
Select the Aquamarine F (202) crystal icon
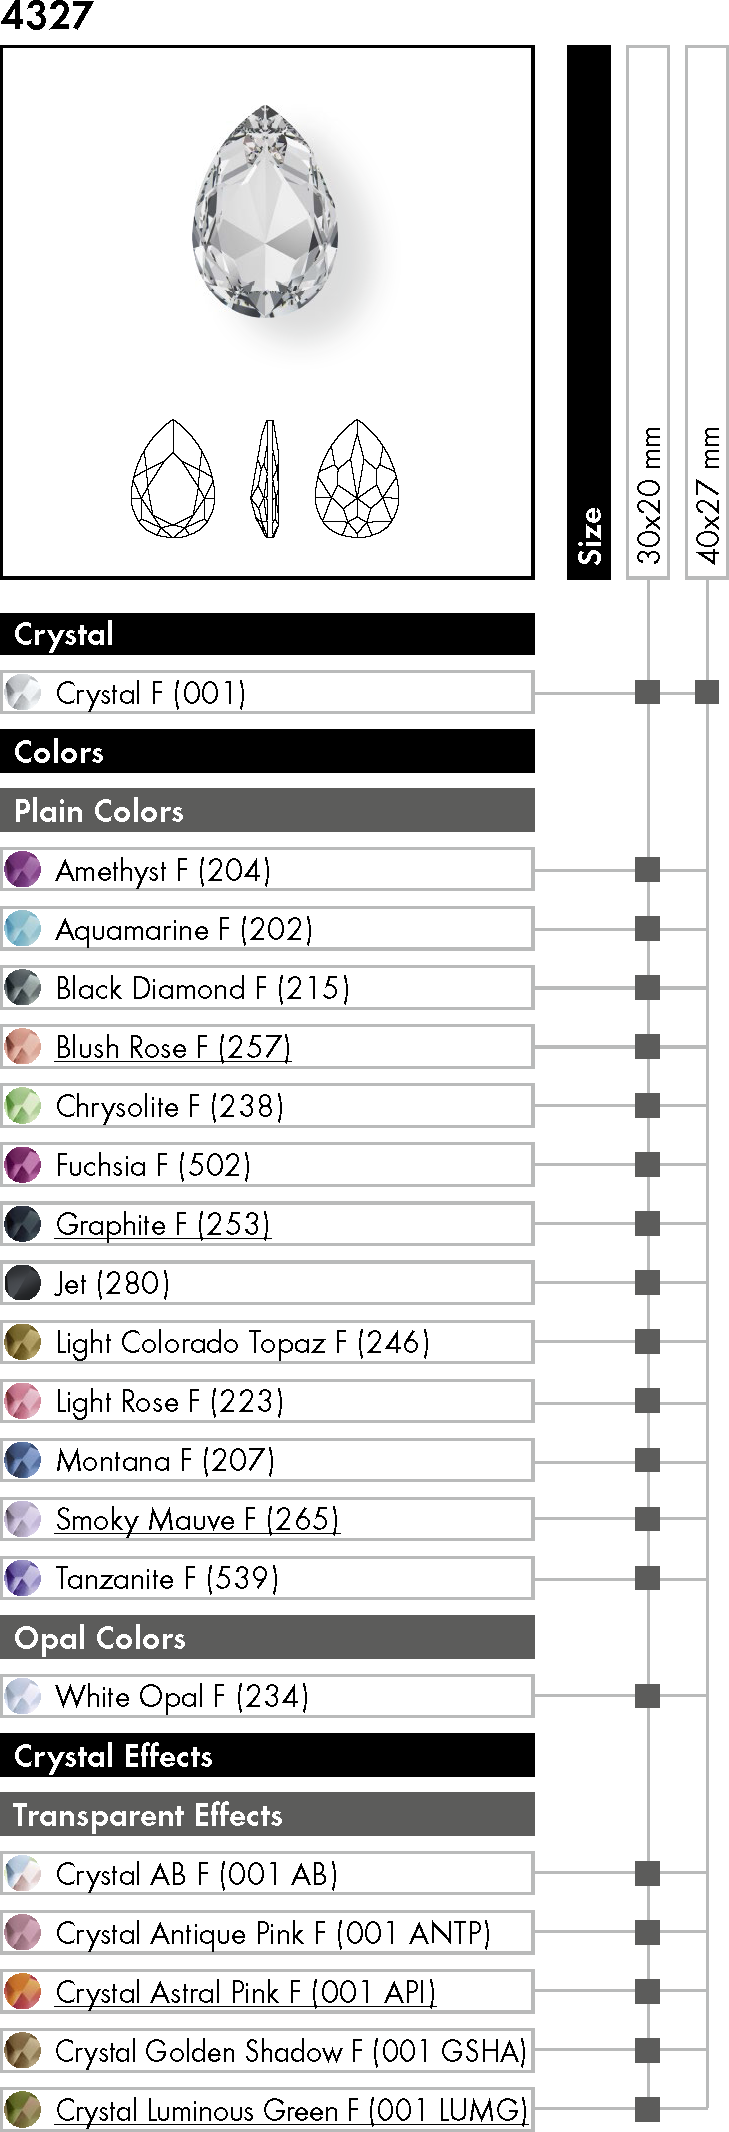click(x=22, y=928)
